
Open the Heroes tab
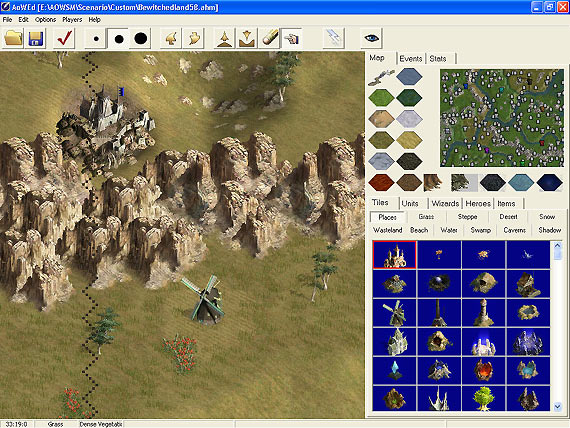pos(478,204)
